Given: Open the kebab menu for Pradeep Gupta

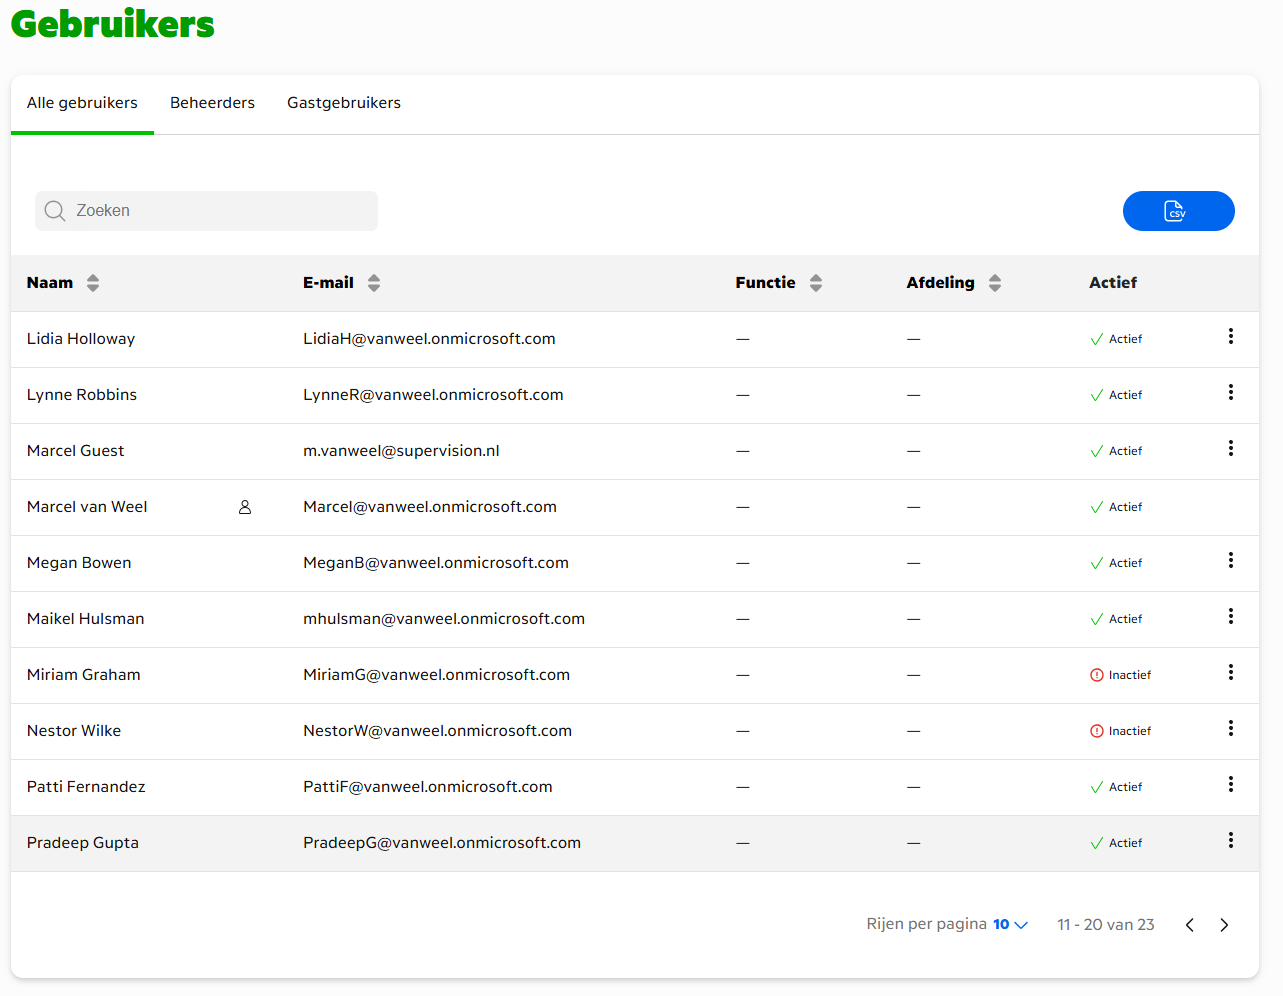Looking at the screenshot, I should pos(1230,841).
